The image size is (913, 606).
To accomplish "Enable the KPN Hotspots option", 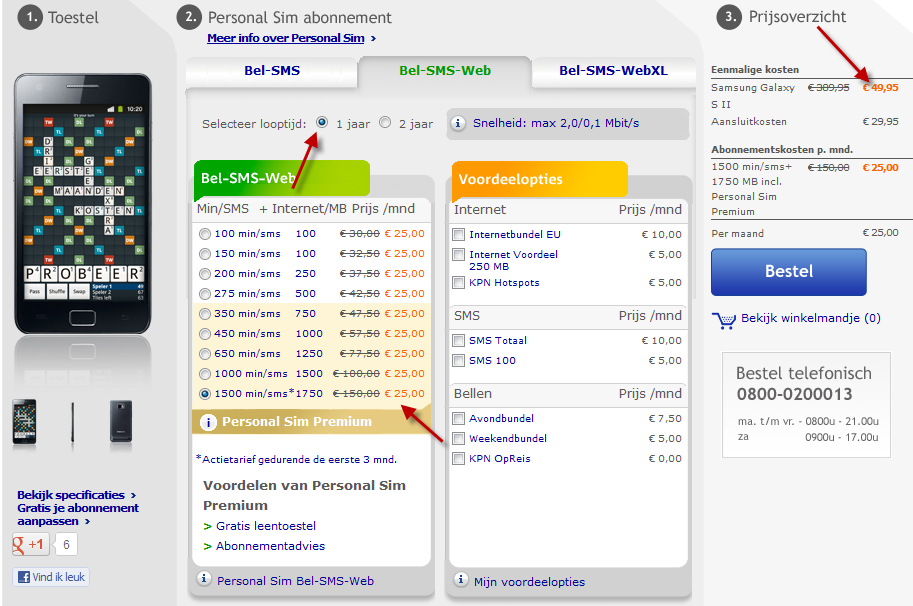I will [459, 282].
